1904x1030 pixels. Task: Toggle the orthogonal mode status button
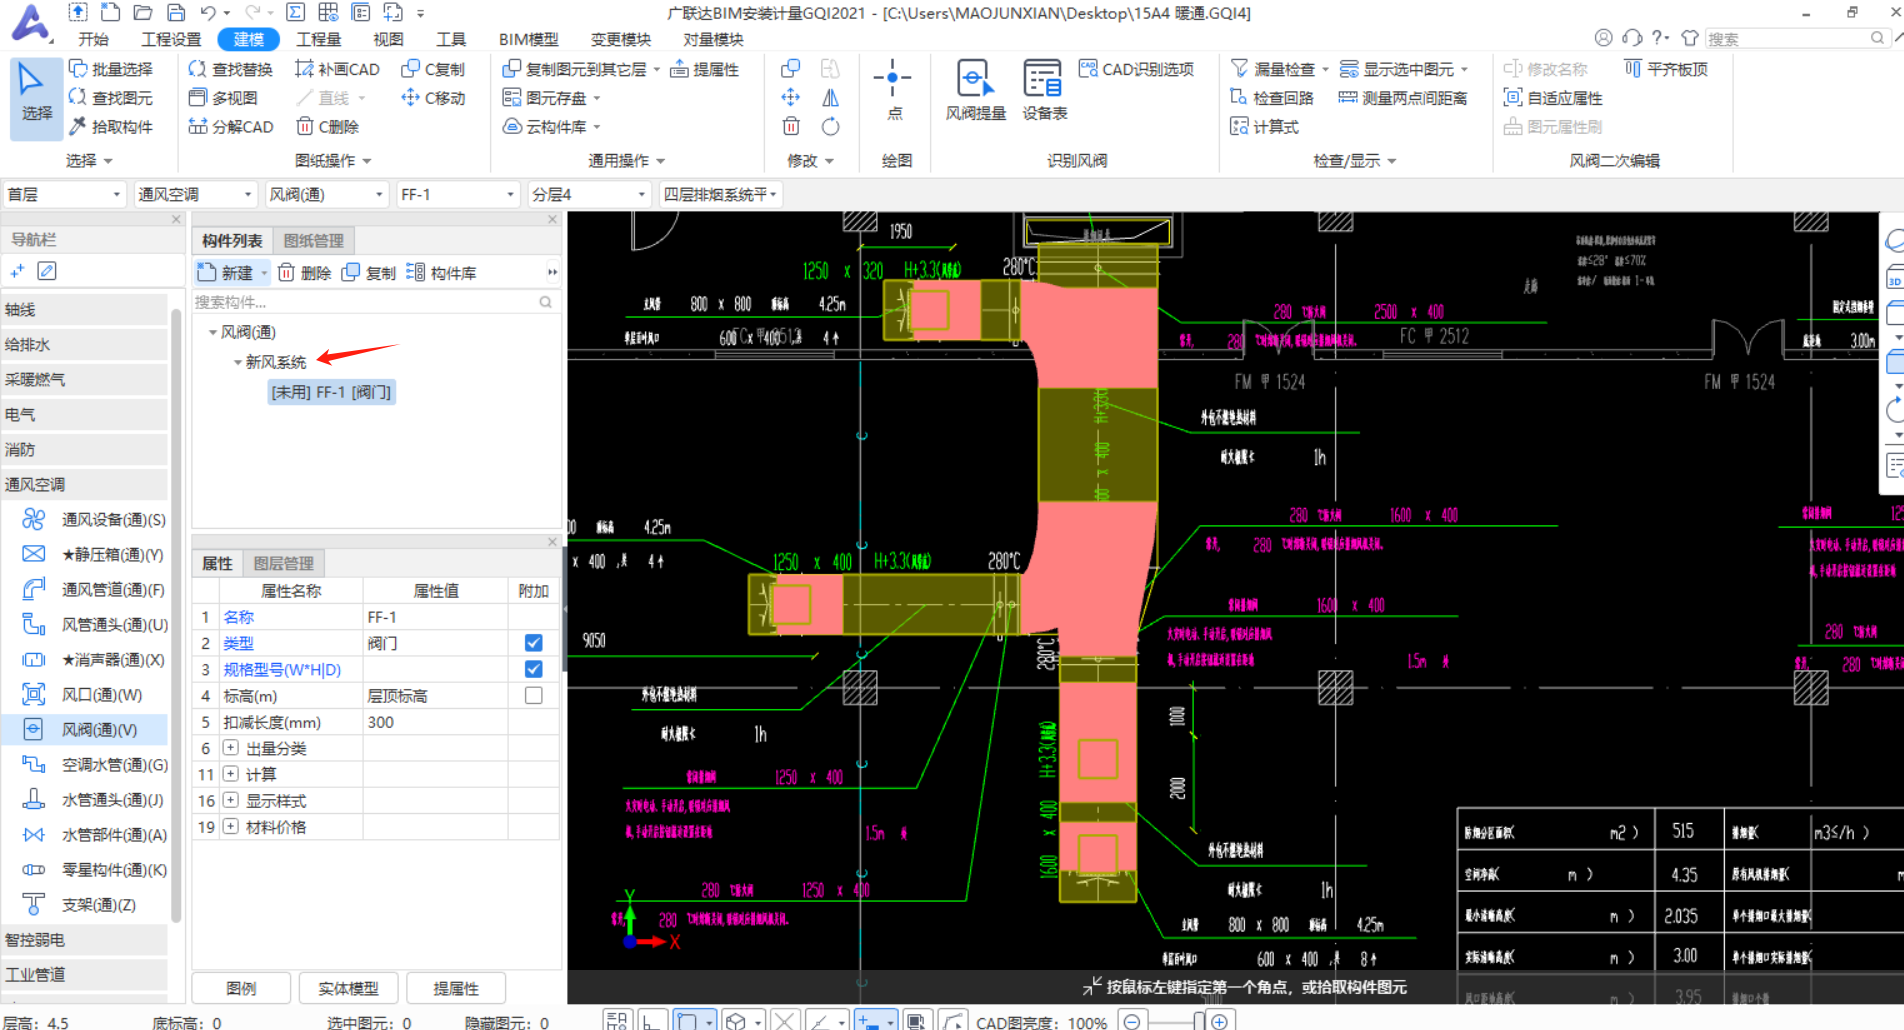pyautogui.click(x=651, y=1021)
